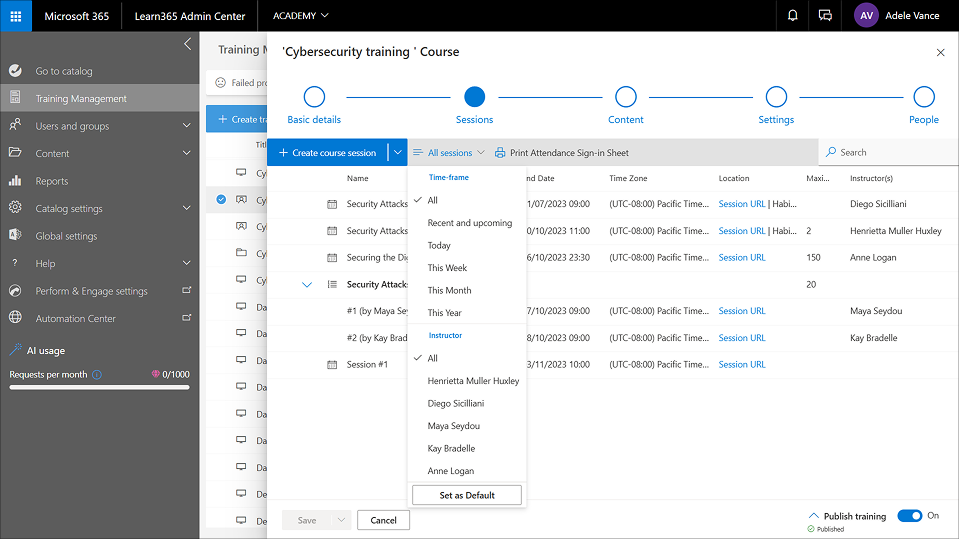Click the Requests per month info icon
This screenshot has height=539, width=959.
(97, 374)
